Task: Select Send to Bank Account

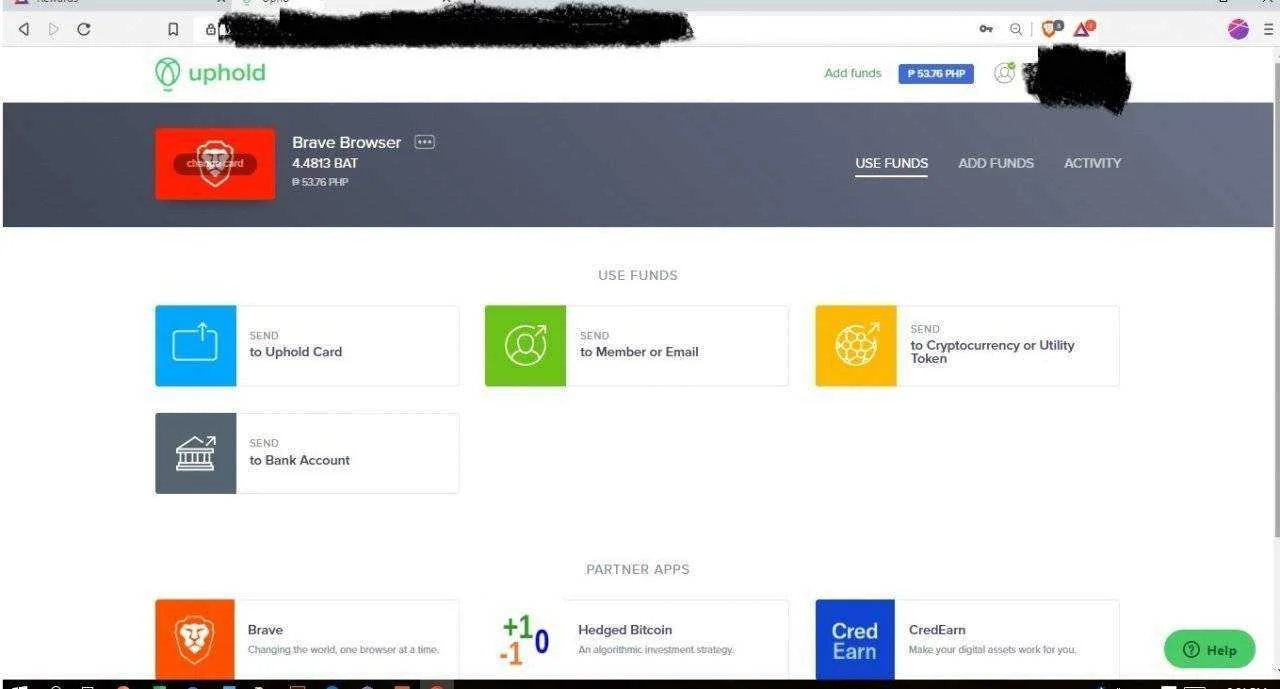Action: tap(307, 454)
